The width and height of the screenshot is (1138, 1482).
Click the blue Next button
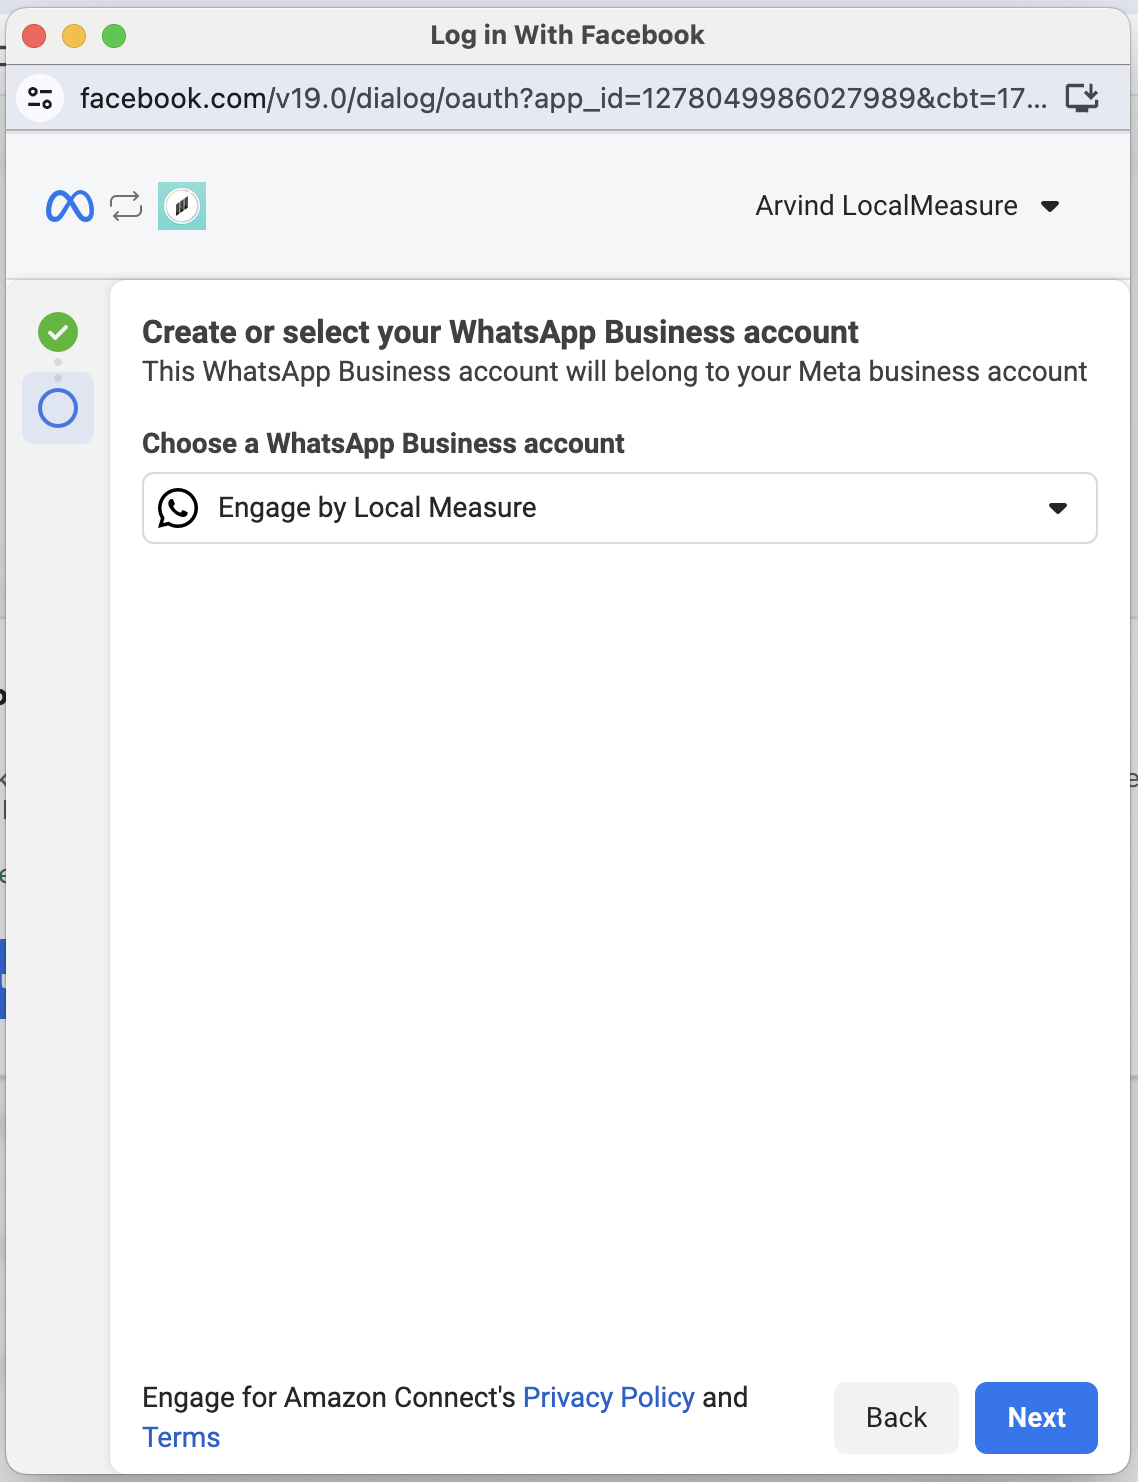1036,1417
